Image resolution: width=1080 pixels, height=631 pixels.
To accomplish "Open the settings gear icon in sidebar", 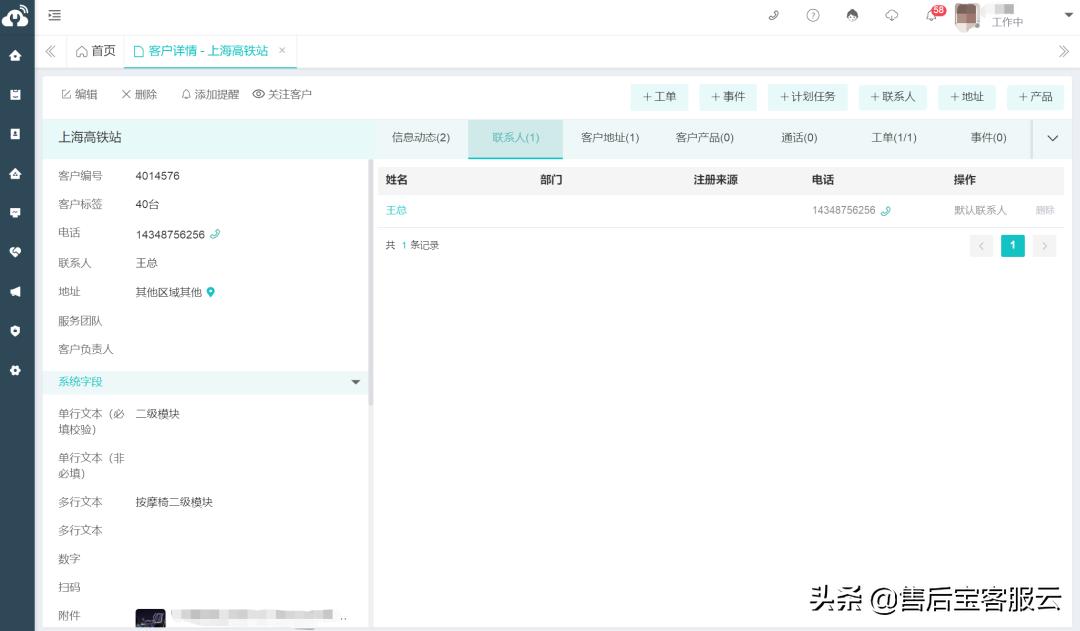I will pos(15,370).
